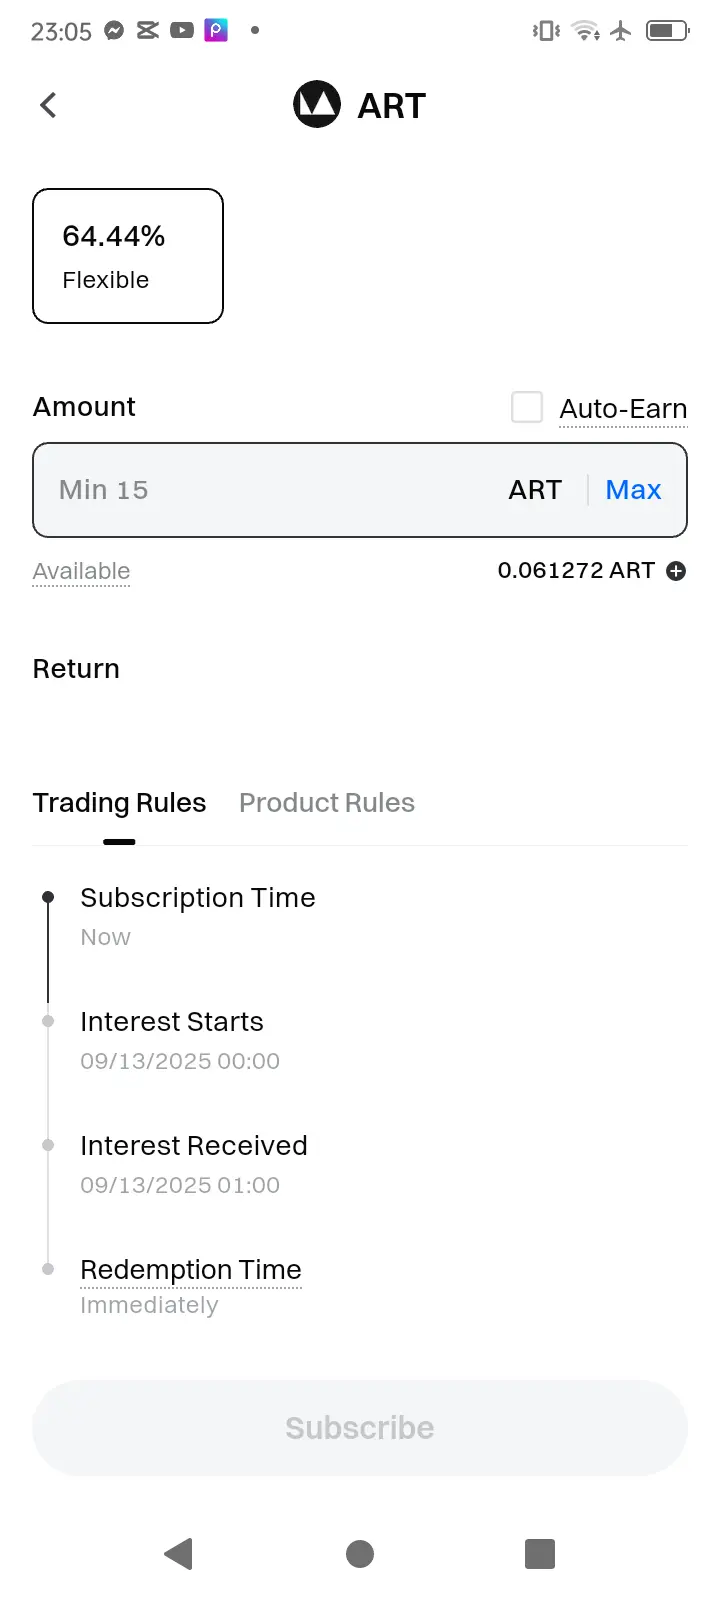Viewport: 720px width, 1600px height.
Task: Tap the Android home navigation button
Action: (x=360, y=1554)
